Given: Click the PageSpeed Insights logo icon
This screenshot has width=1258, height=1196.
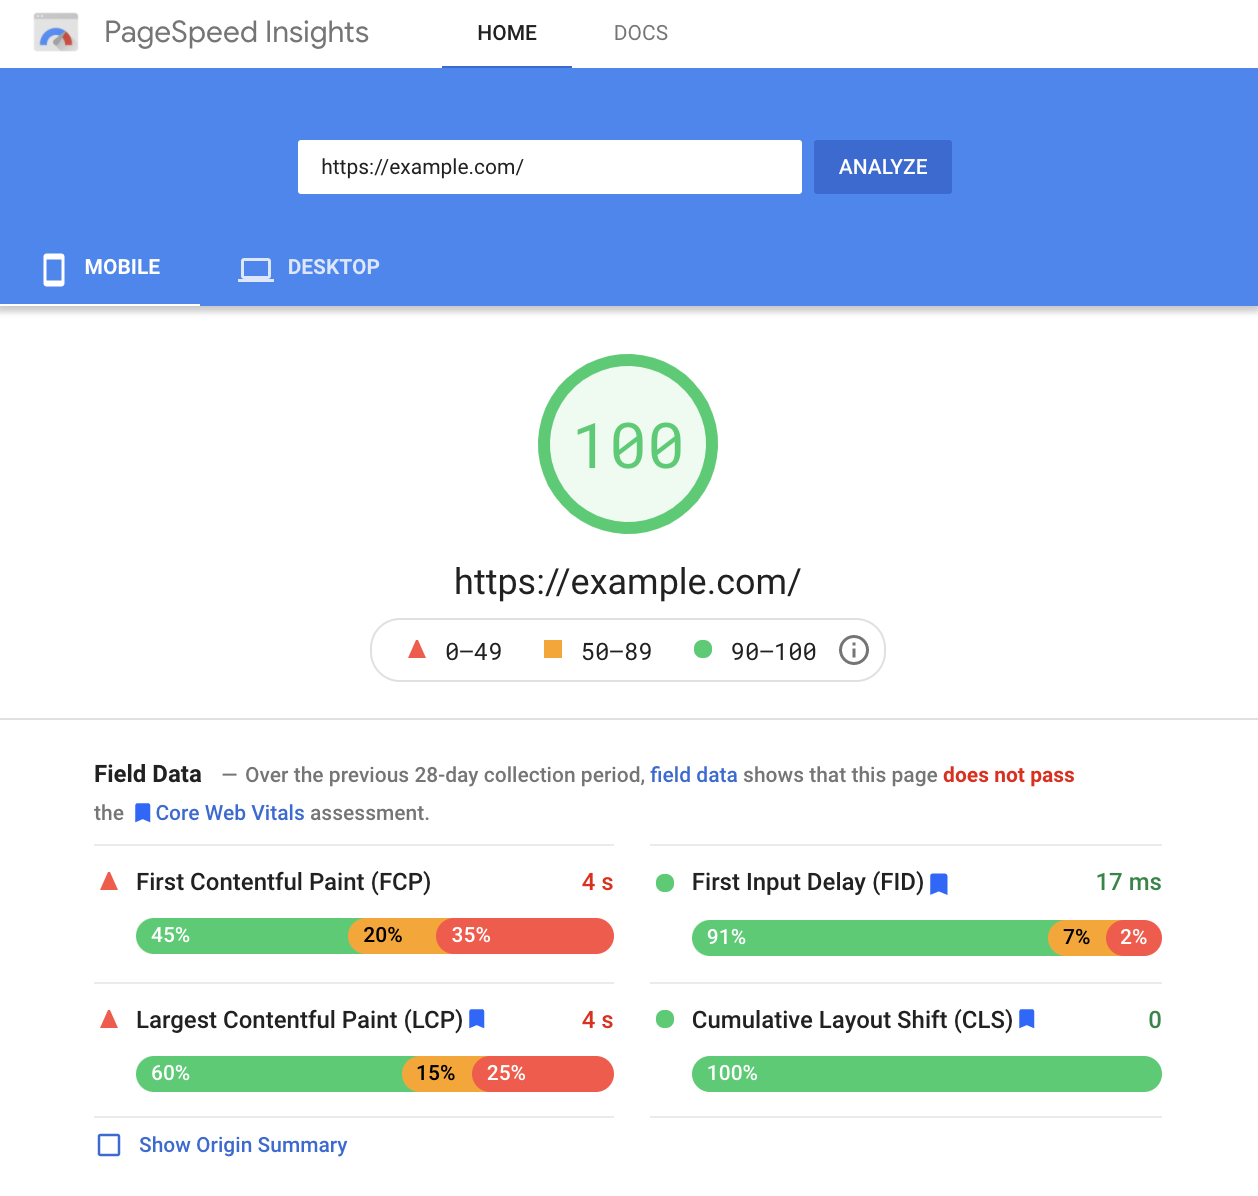Looking at the screenshot, I should coord(56,33).
